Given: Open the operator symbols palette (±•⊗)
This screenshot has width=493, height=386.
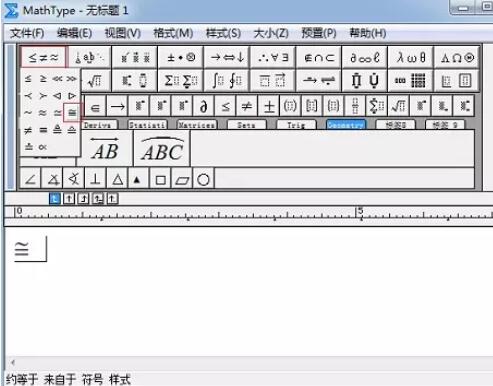Looking at the screenshot, I should (181, 57).
